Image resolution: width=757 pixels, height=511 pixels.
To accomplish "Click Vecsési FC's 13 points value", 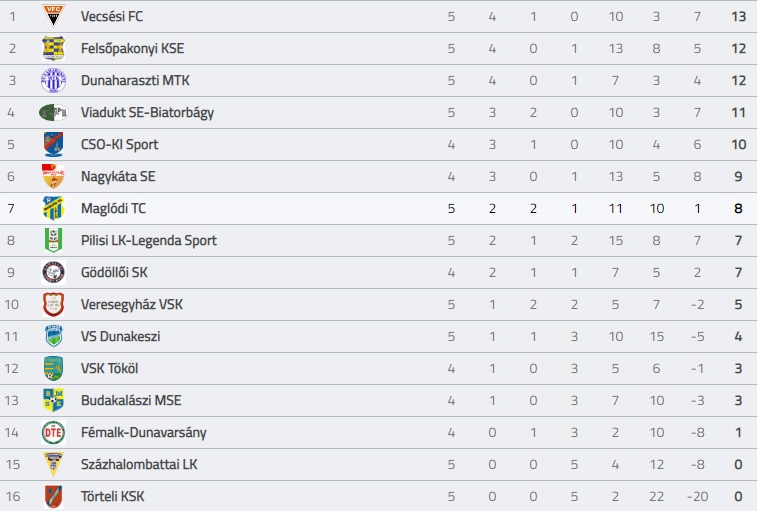I will click(738, 16).
